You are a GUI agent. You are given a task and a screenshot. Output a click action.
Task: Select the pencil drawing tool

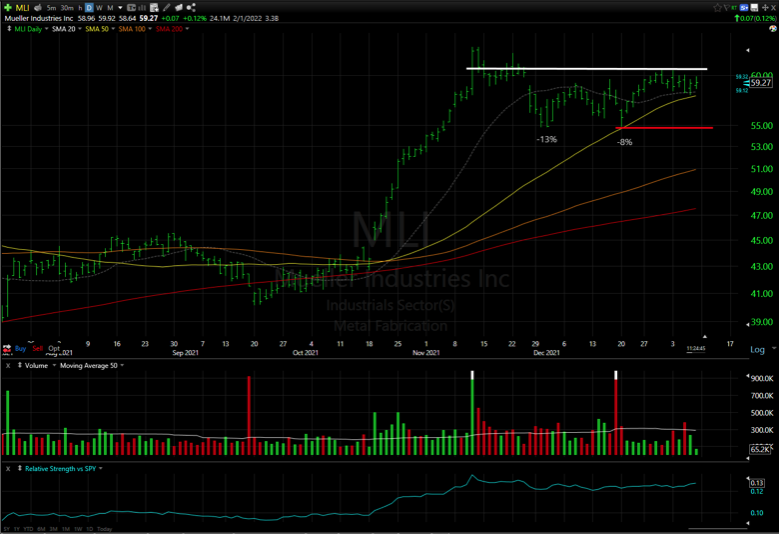(166, 7)
